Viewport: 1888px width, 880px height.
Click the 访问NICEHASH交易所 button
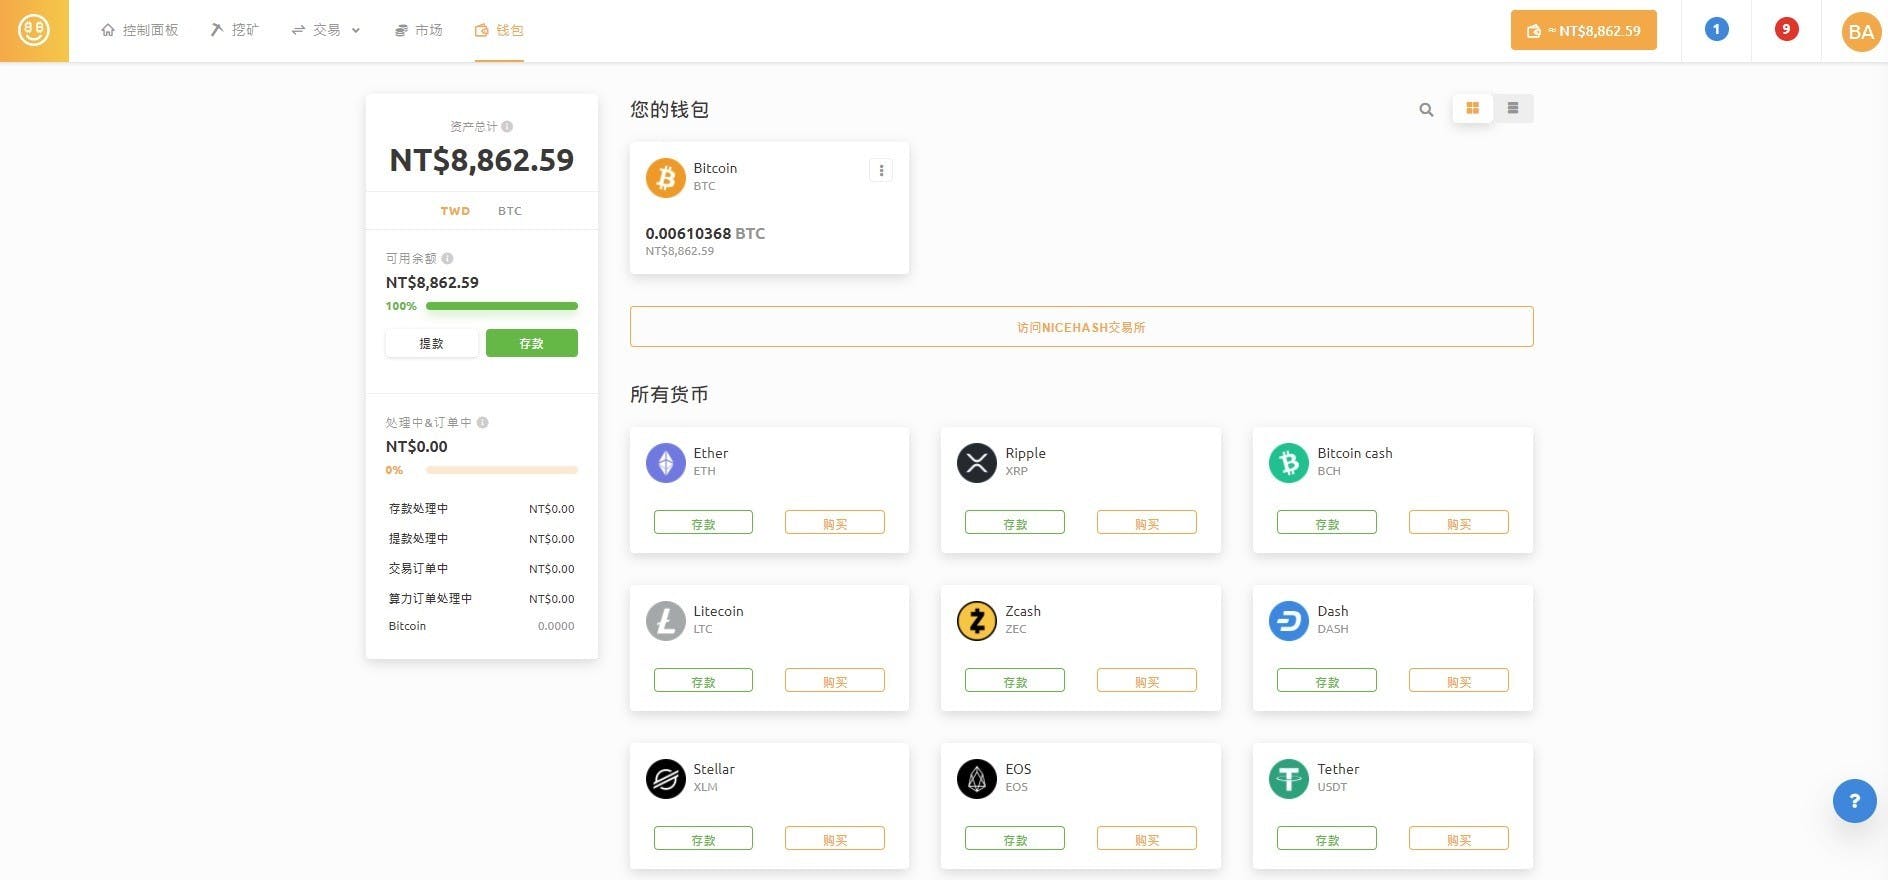tap(1081, 327)
